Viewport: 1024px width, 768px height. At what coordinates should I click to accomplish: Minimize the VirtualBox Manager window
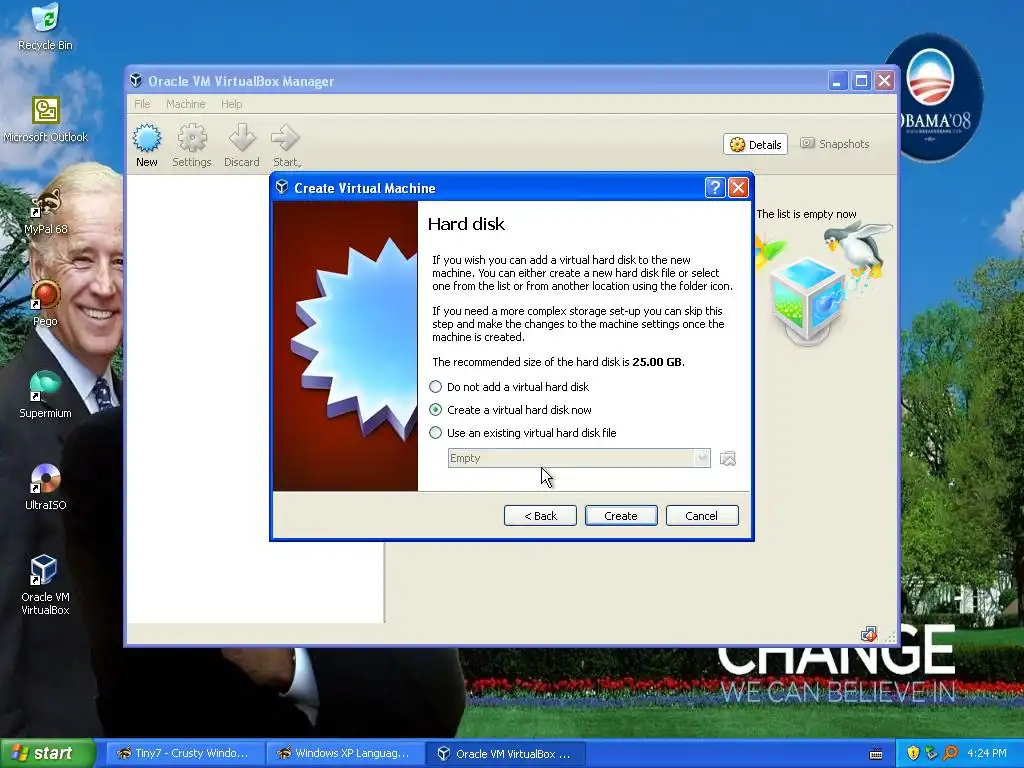coord(838,80)
